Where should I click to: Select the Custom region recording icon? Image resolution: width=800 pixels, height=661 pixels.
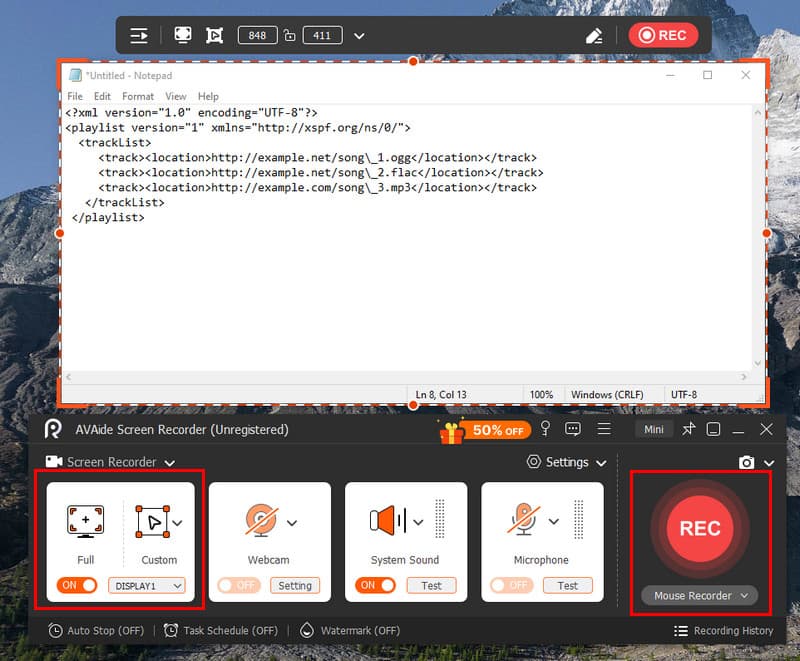click(x=152, y=521)
